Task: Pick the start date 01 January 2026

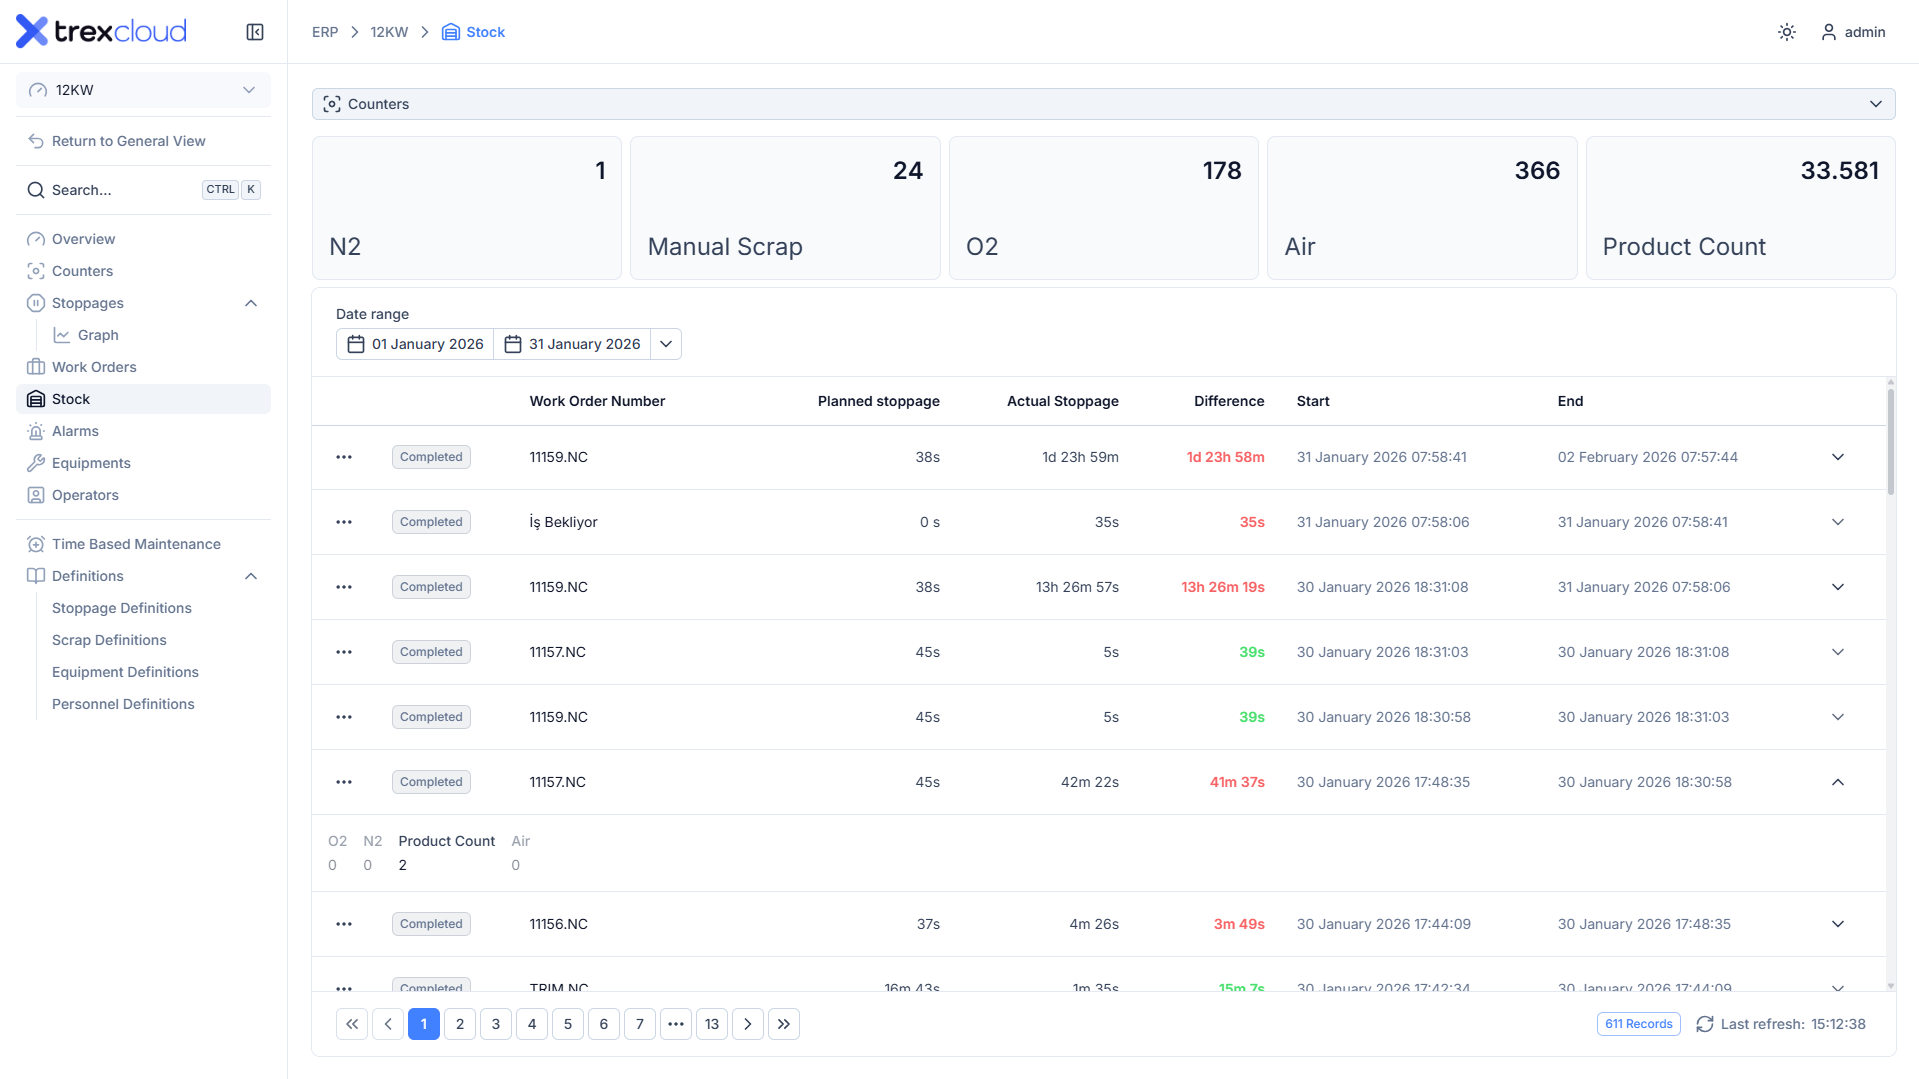Action: point(415,344)
